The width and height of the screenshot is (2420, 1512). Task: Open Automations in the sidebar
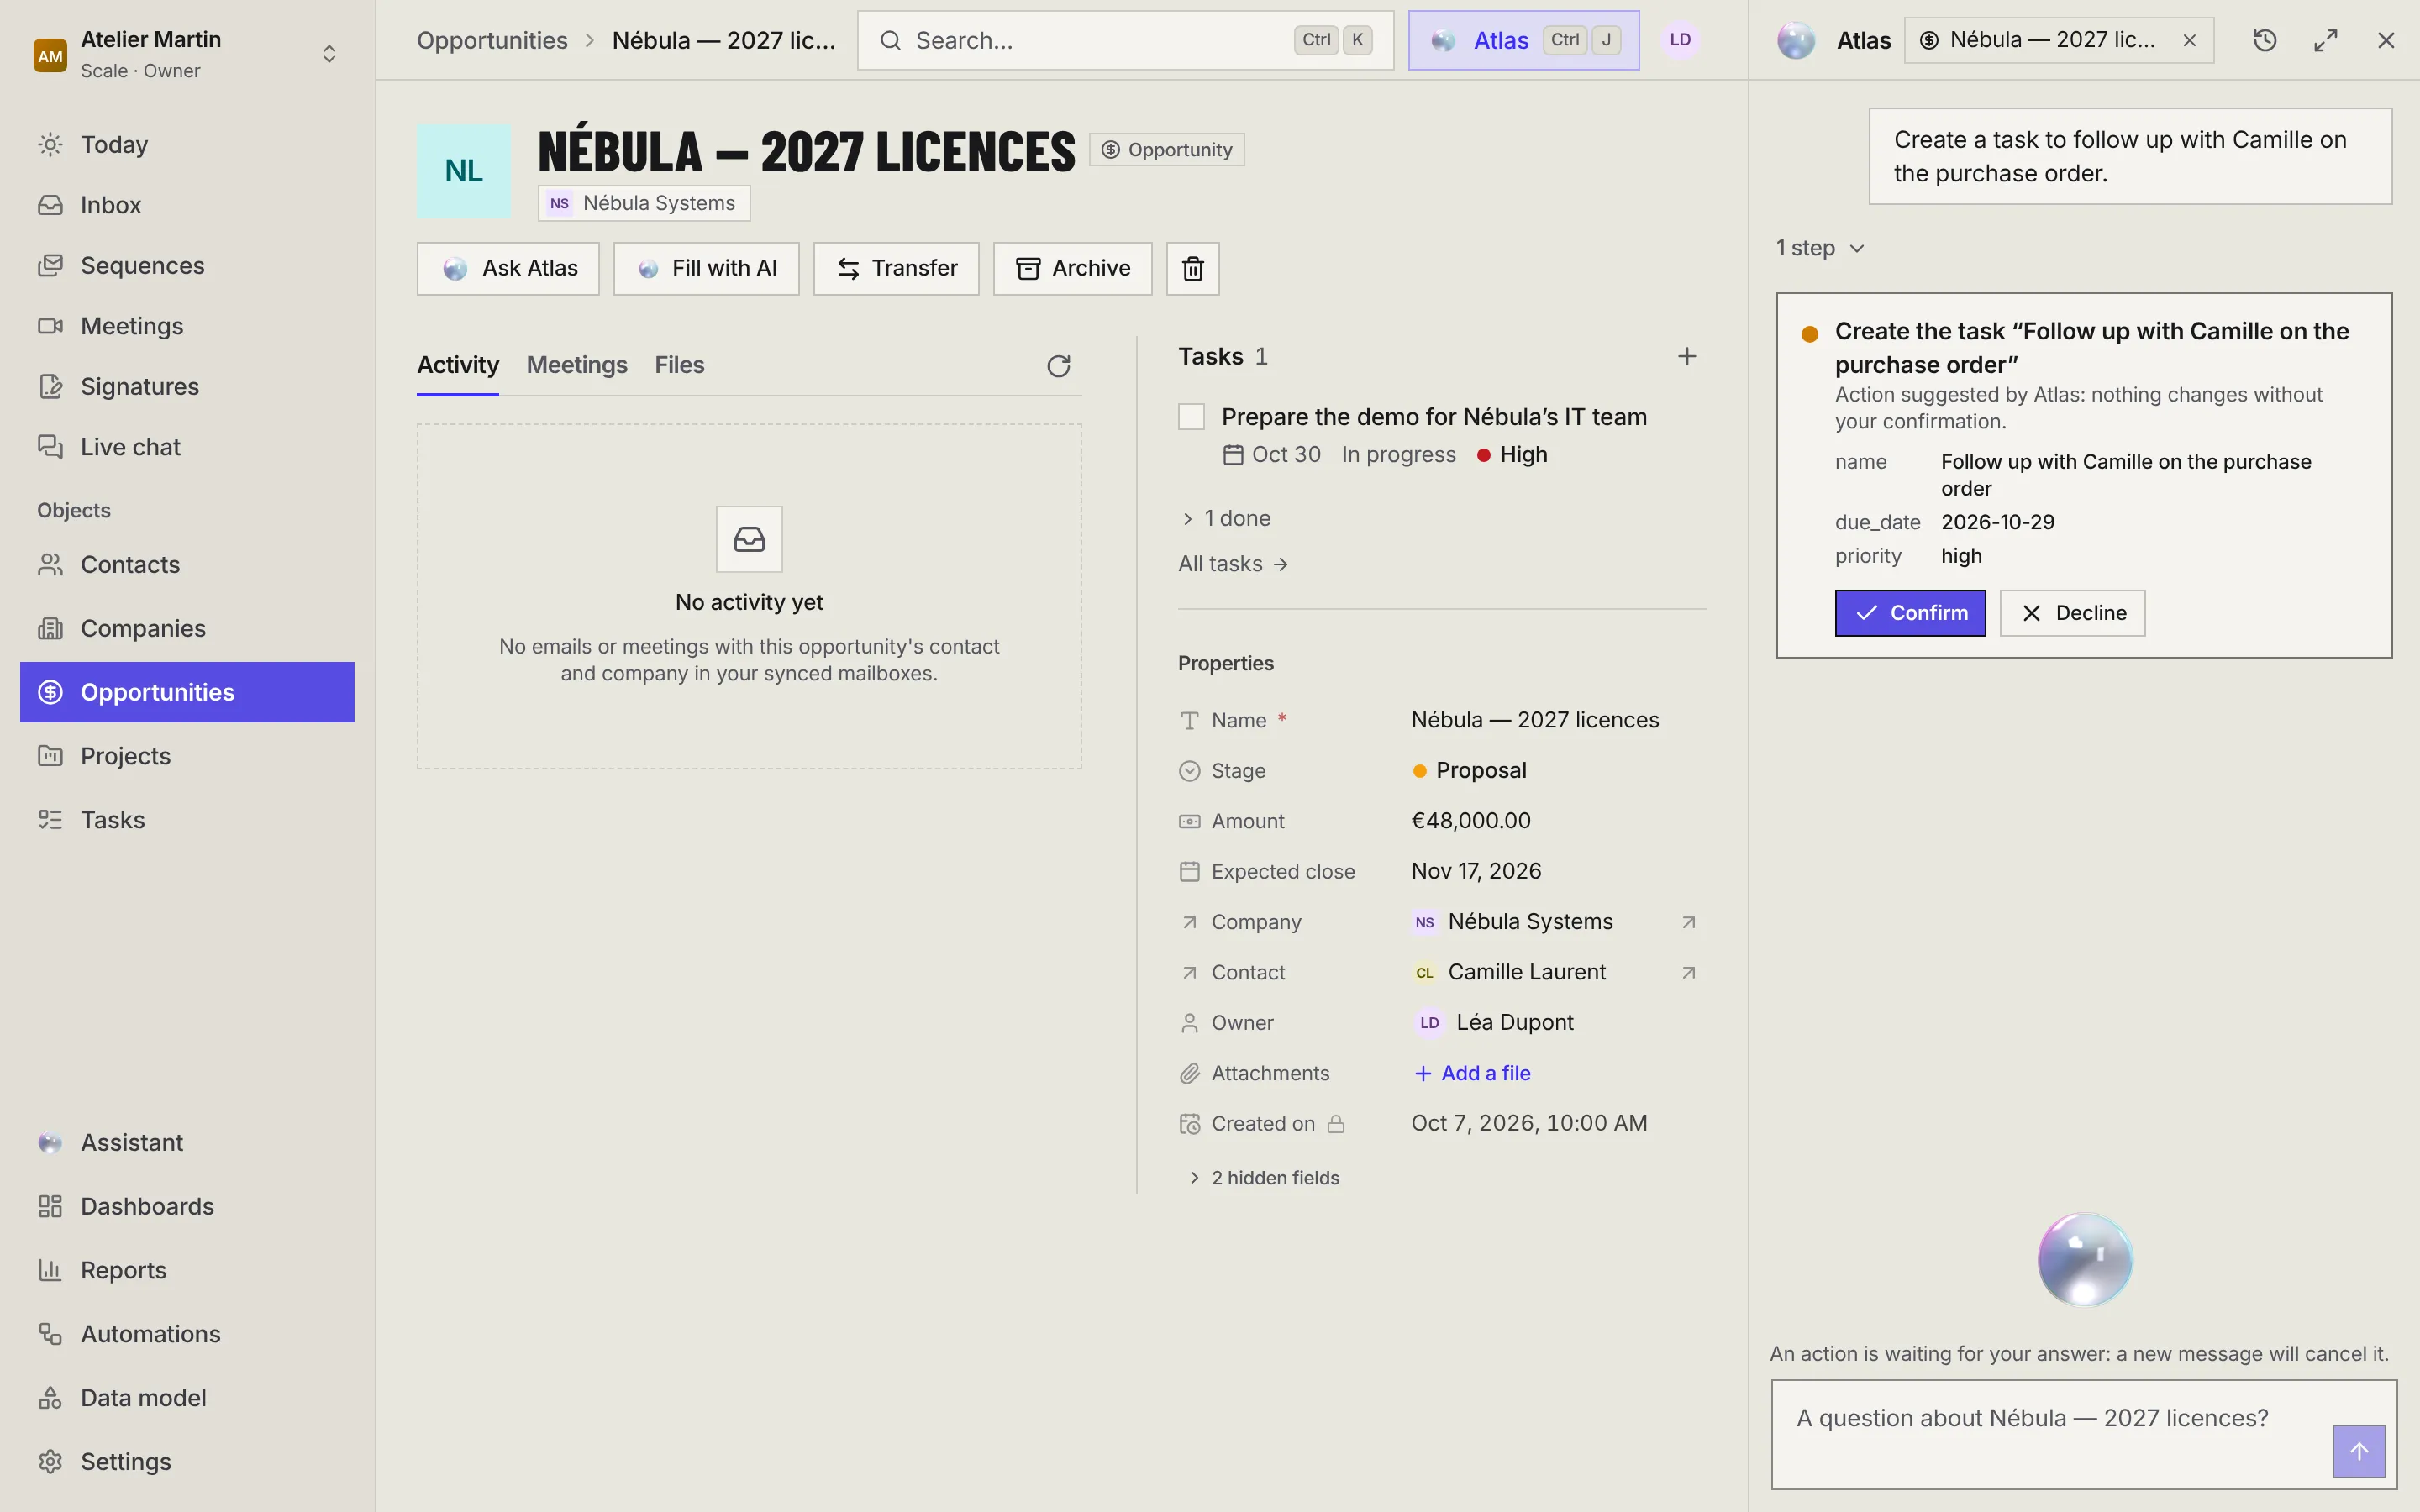tap(187, 1334)
